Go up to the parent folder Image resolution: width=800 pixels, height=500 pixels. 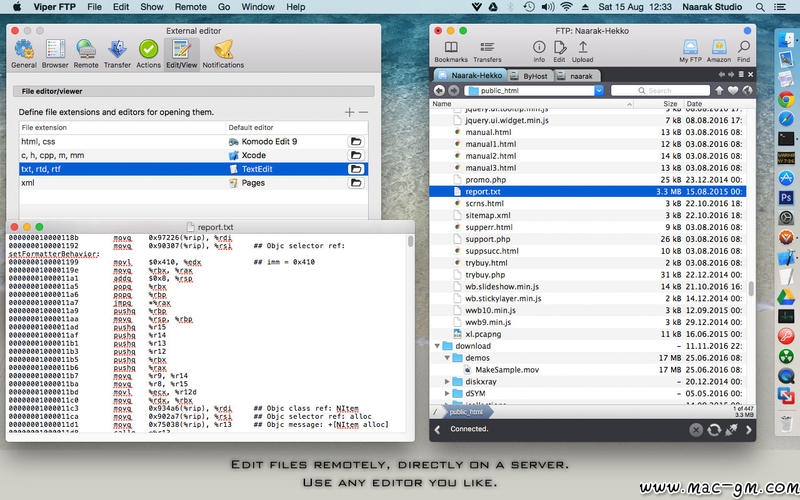pyautogui.click(x=719, y=90)
